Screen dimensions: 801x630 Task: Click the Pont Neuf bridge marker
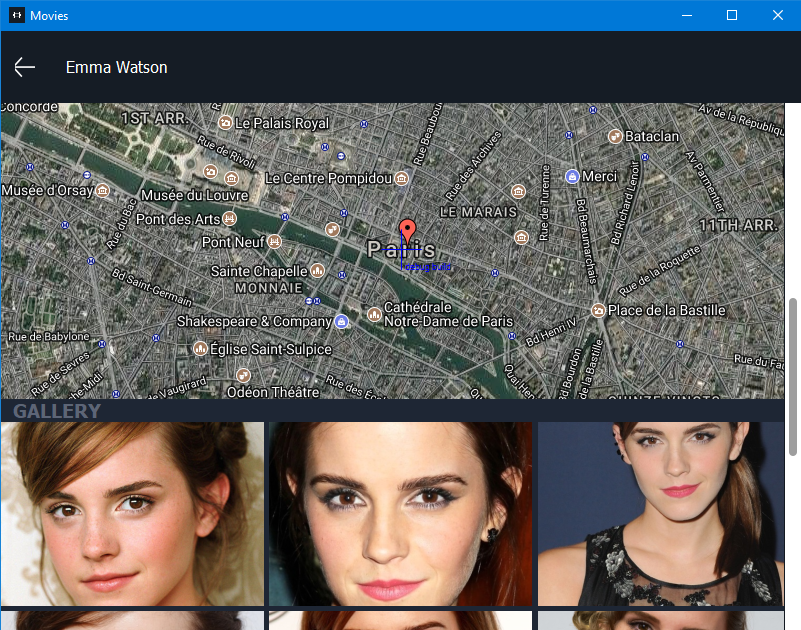click(x=275, y=242)
